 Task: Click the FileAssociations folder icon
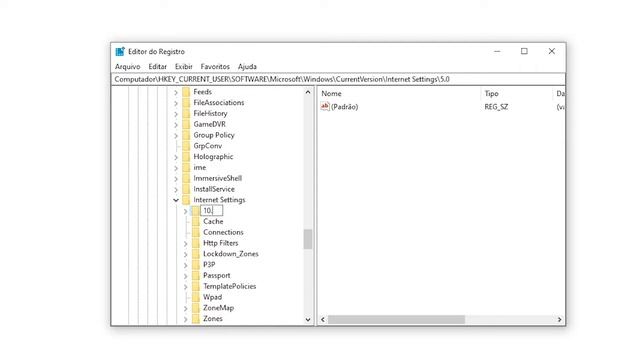click(186, 103)
